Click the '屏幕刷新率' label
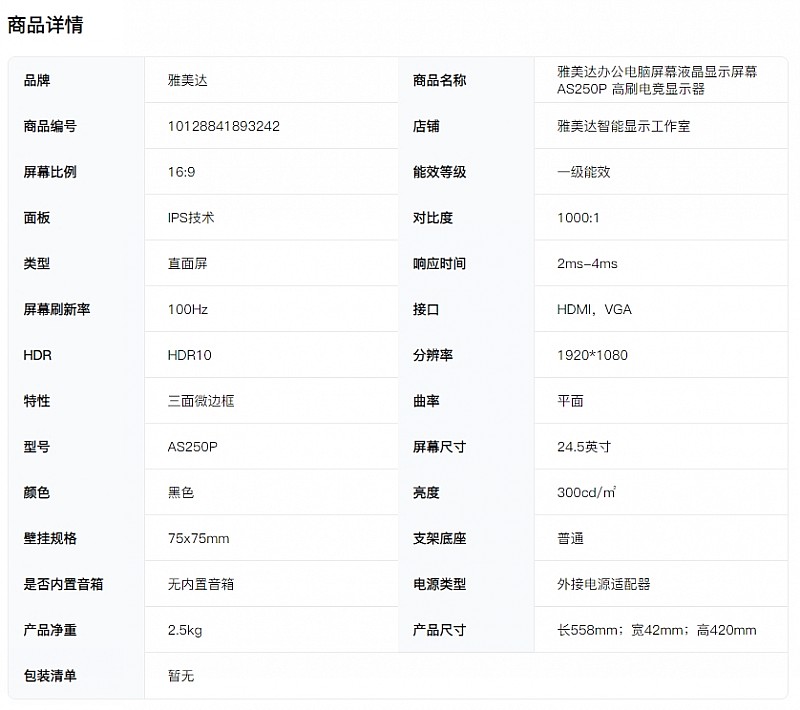The image size is (800, 710). pyautogui.click(x=57, y=309)
